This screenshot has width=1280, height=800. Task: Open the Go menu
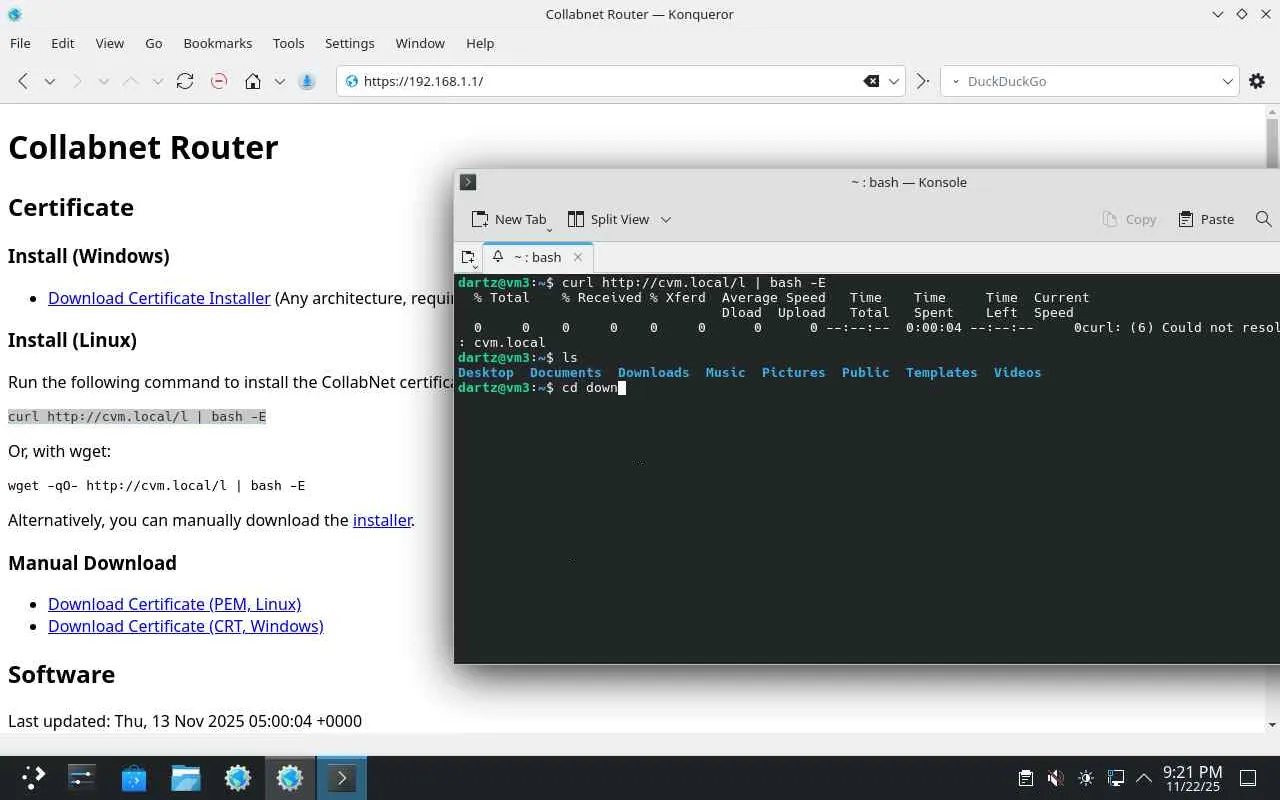[154, 43]
